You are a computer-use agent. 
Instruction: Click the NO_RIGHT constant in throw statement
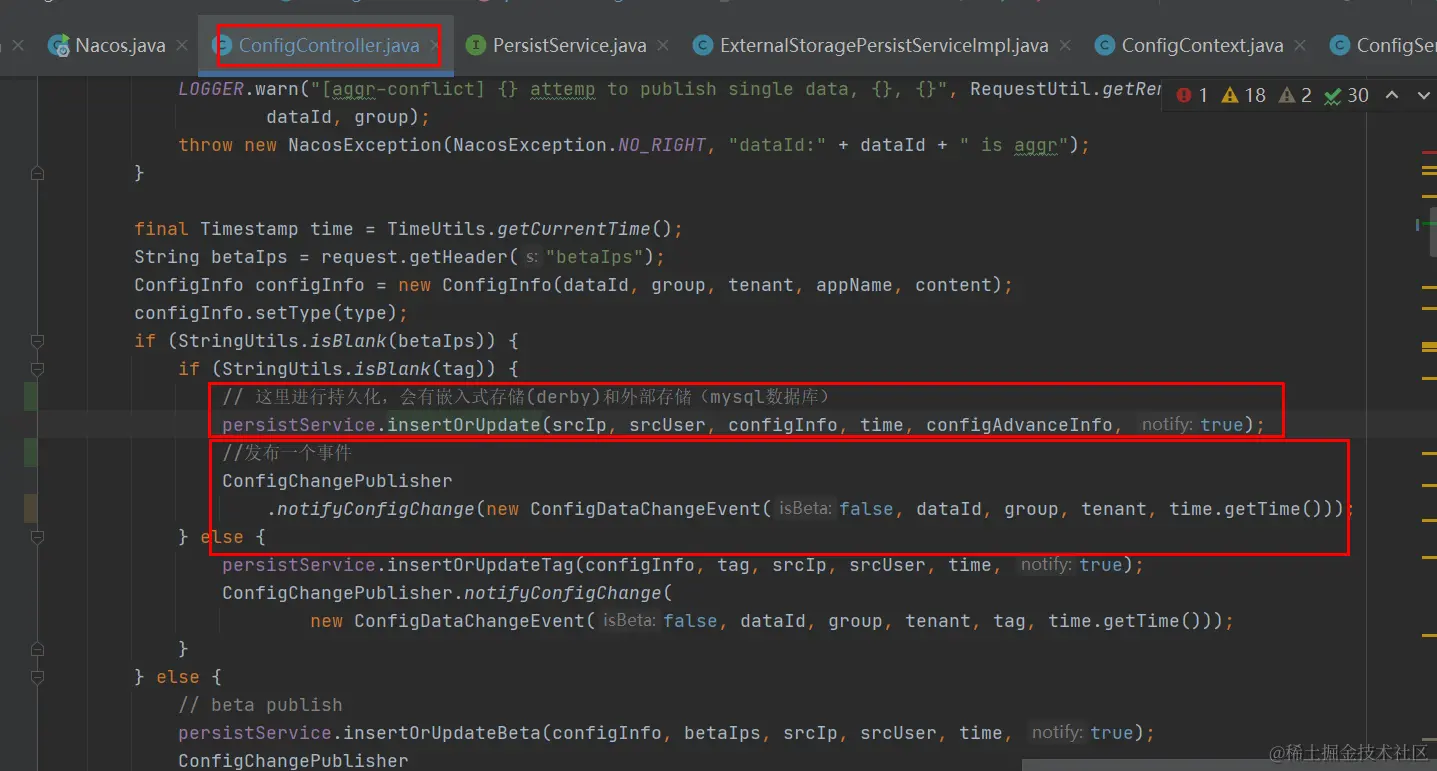coord(662,145)
